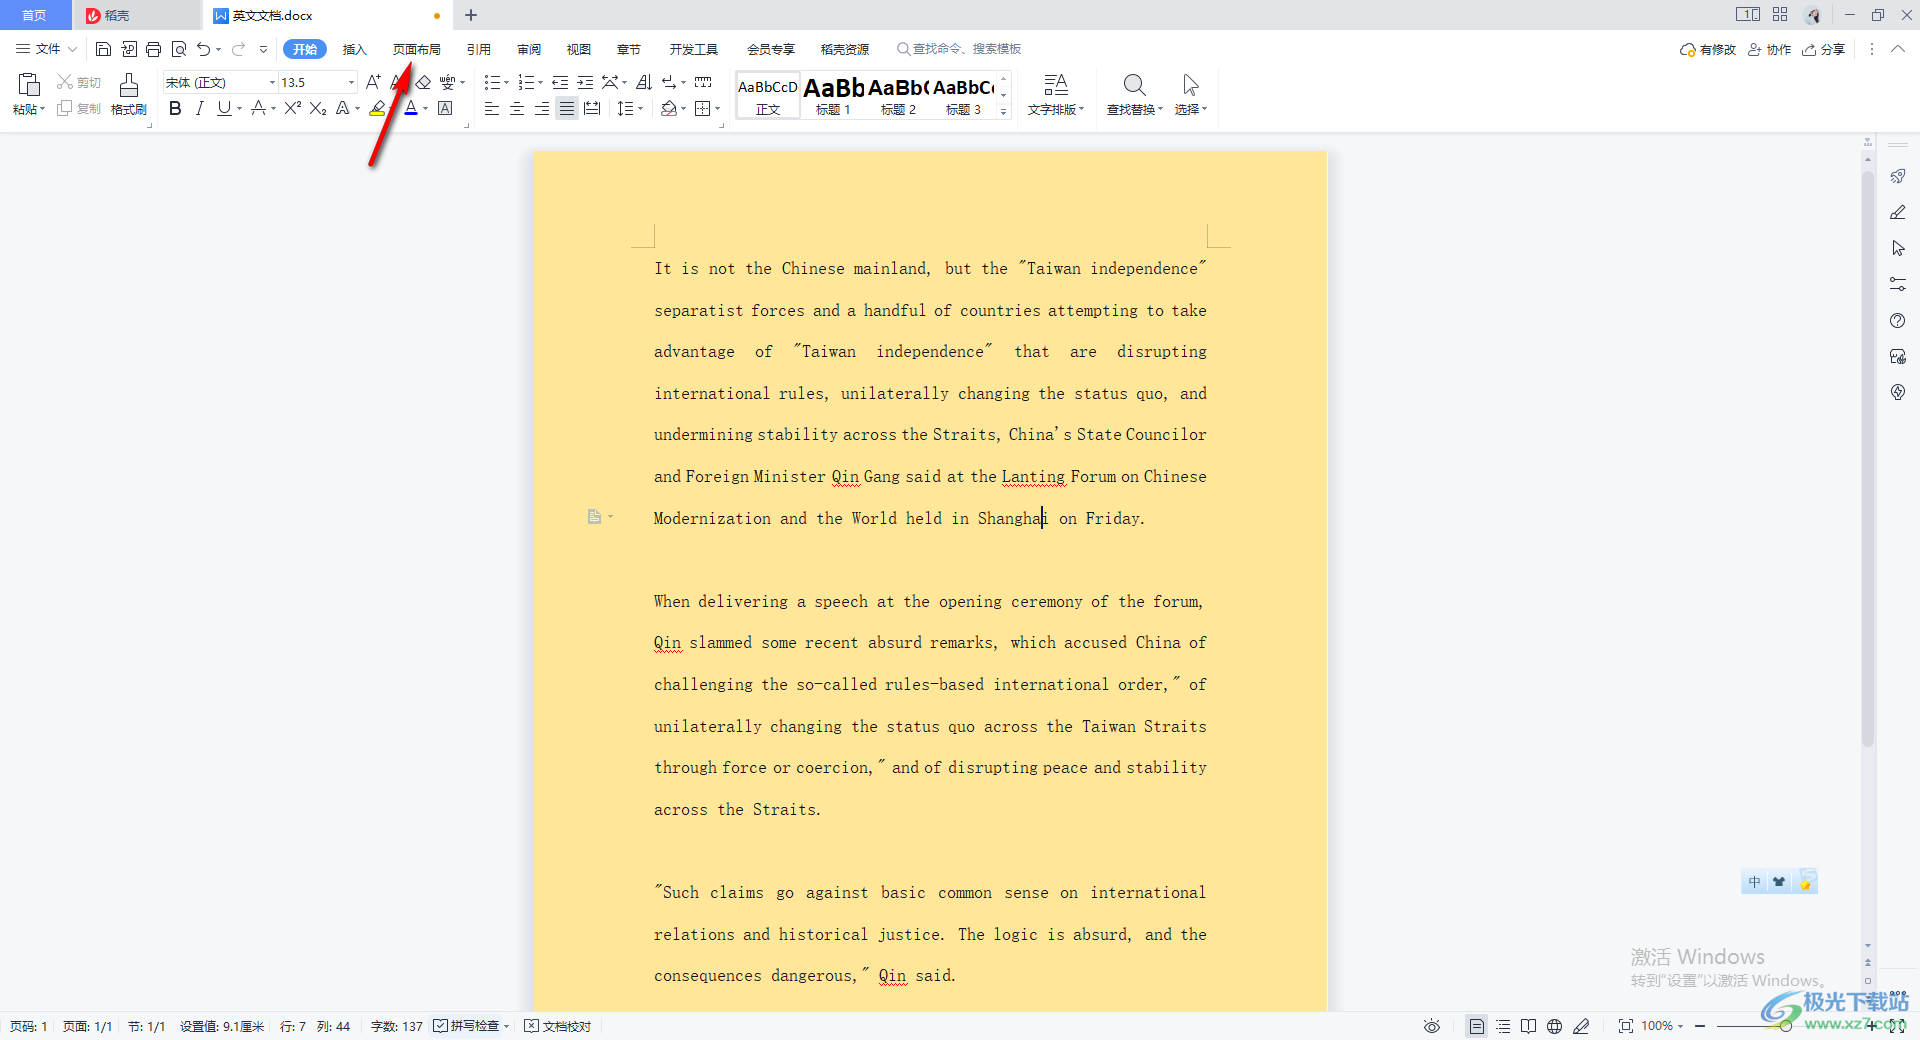Image resolution: width=1920 pixels, height=1040 pixels.
Task: Open Text Layout (文字排版) tool
Action: pos(1056,94)
